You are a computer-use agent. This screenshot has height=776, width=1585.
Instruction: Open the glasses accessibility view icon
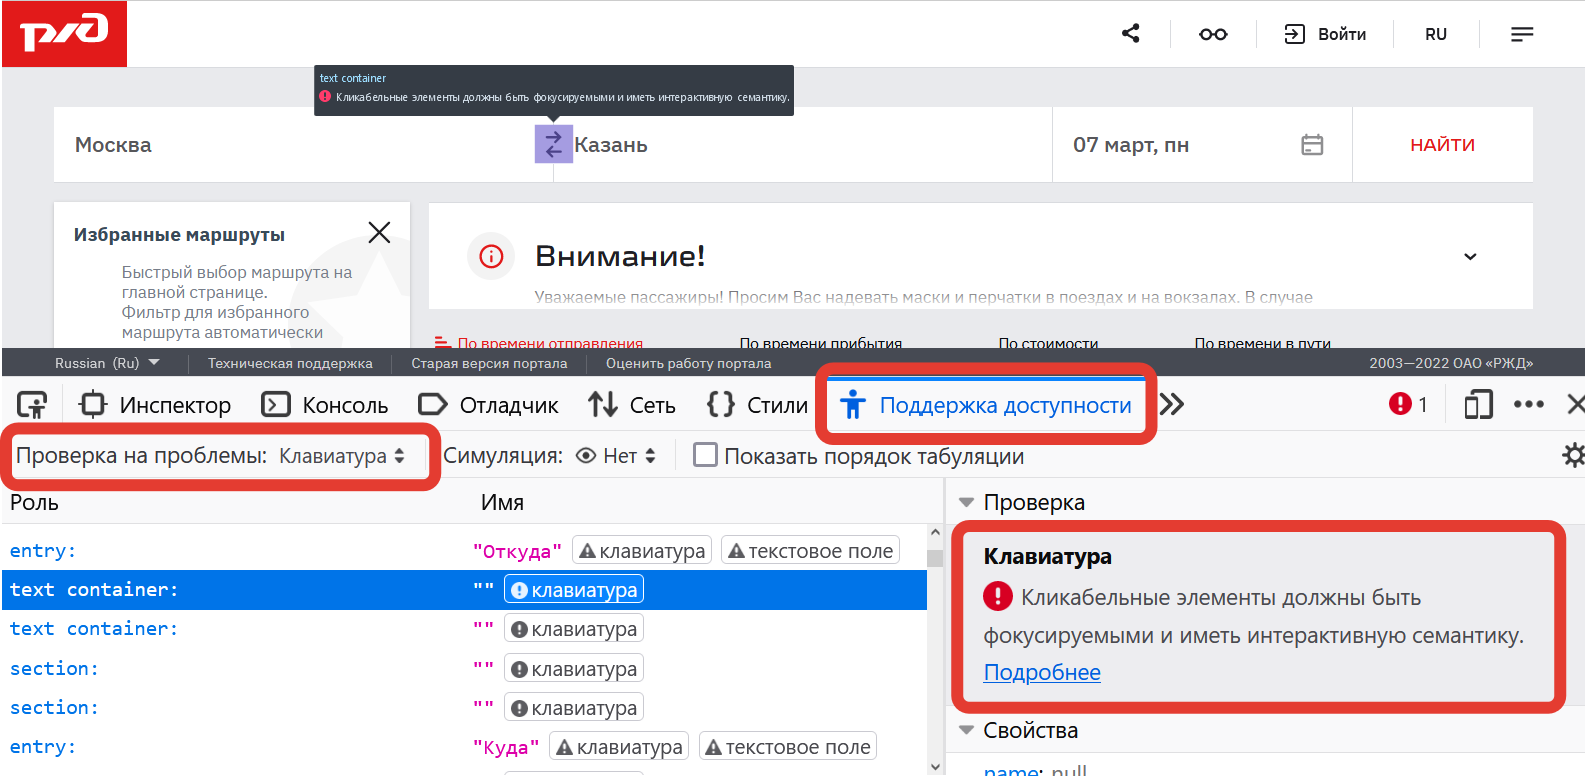click(x=1212, y=34)
